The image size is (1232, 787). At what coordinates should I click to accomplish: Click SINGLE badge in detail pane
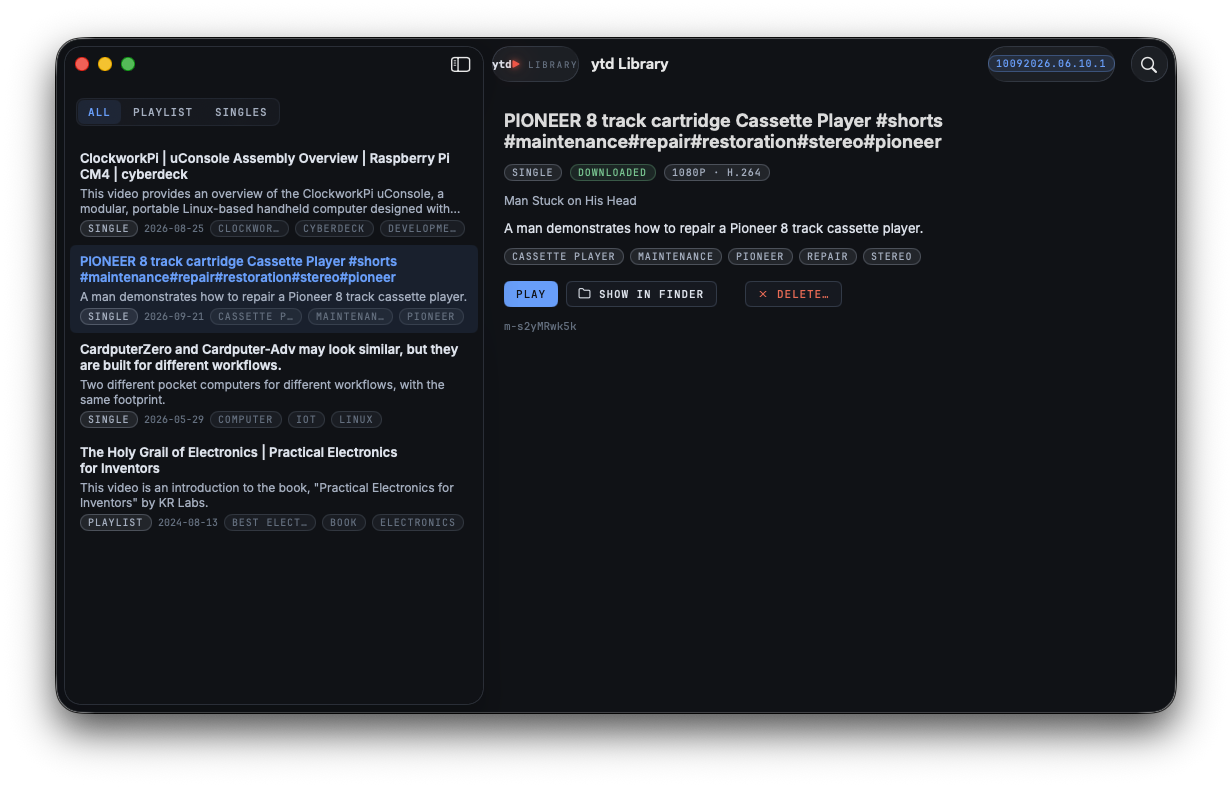point(533,173)
